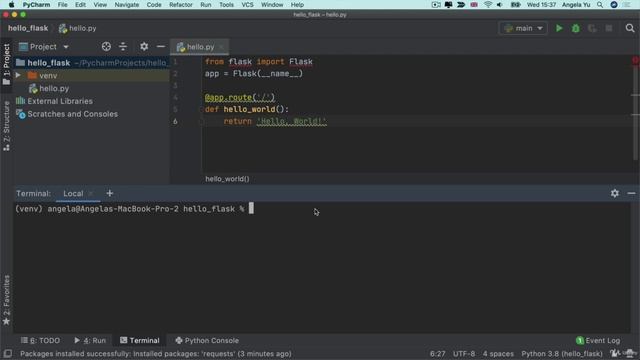The height and width of the screenshot is (360, 640).
Task: Toggle the Structure side tab
Action: click(x=7, y=126)
